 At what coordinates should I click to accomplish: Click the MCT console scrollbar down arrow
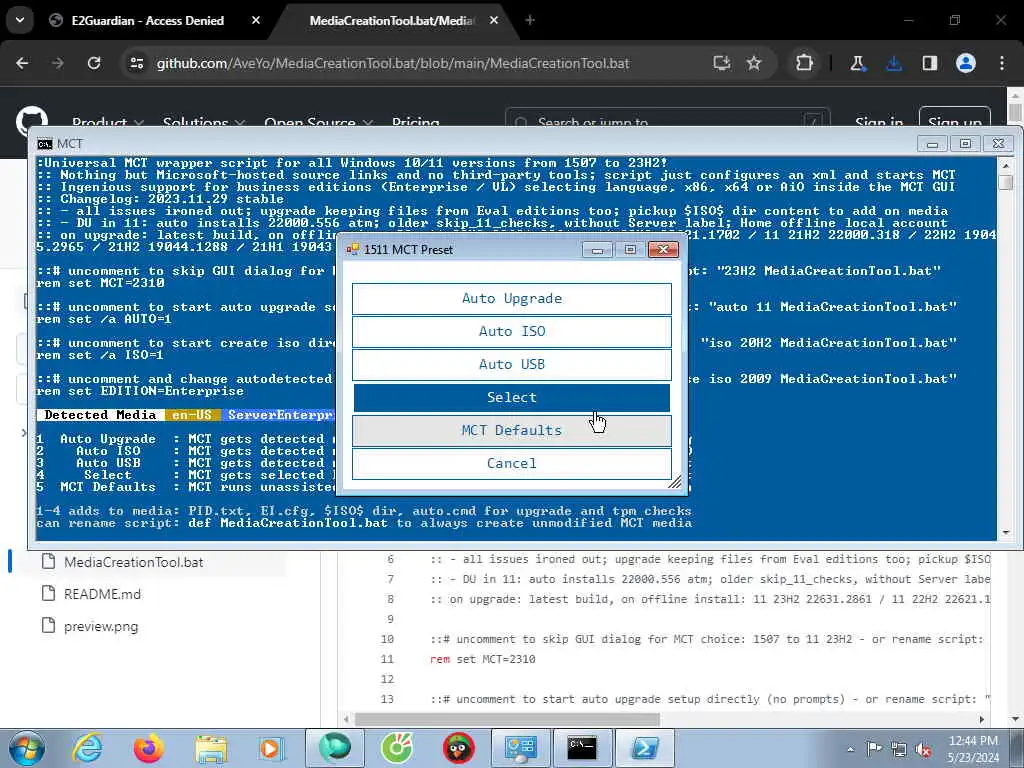pos(1006,533)
